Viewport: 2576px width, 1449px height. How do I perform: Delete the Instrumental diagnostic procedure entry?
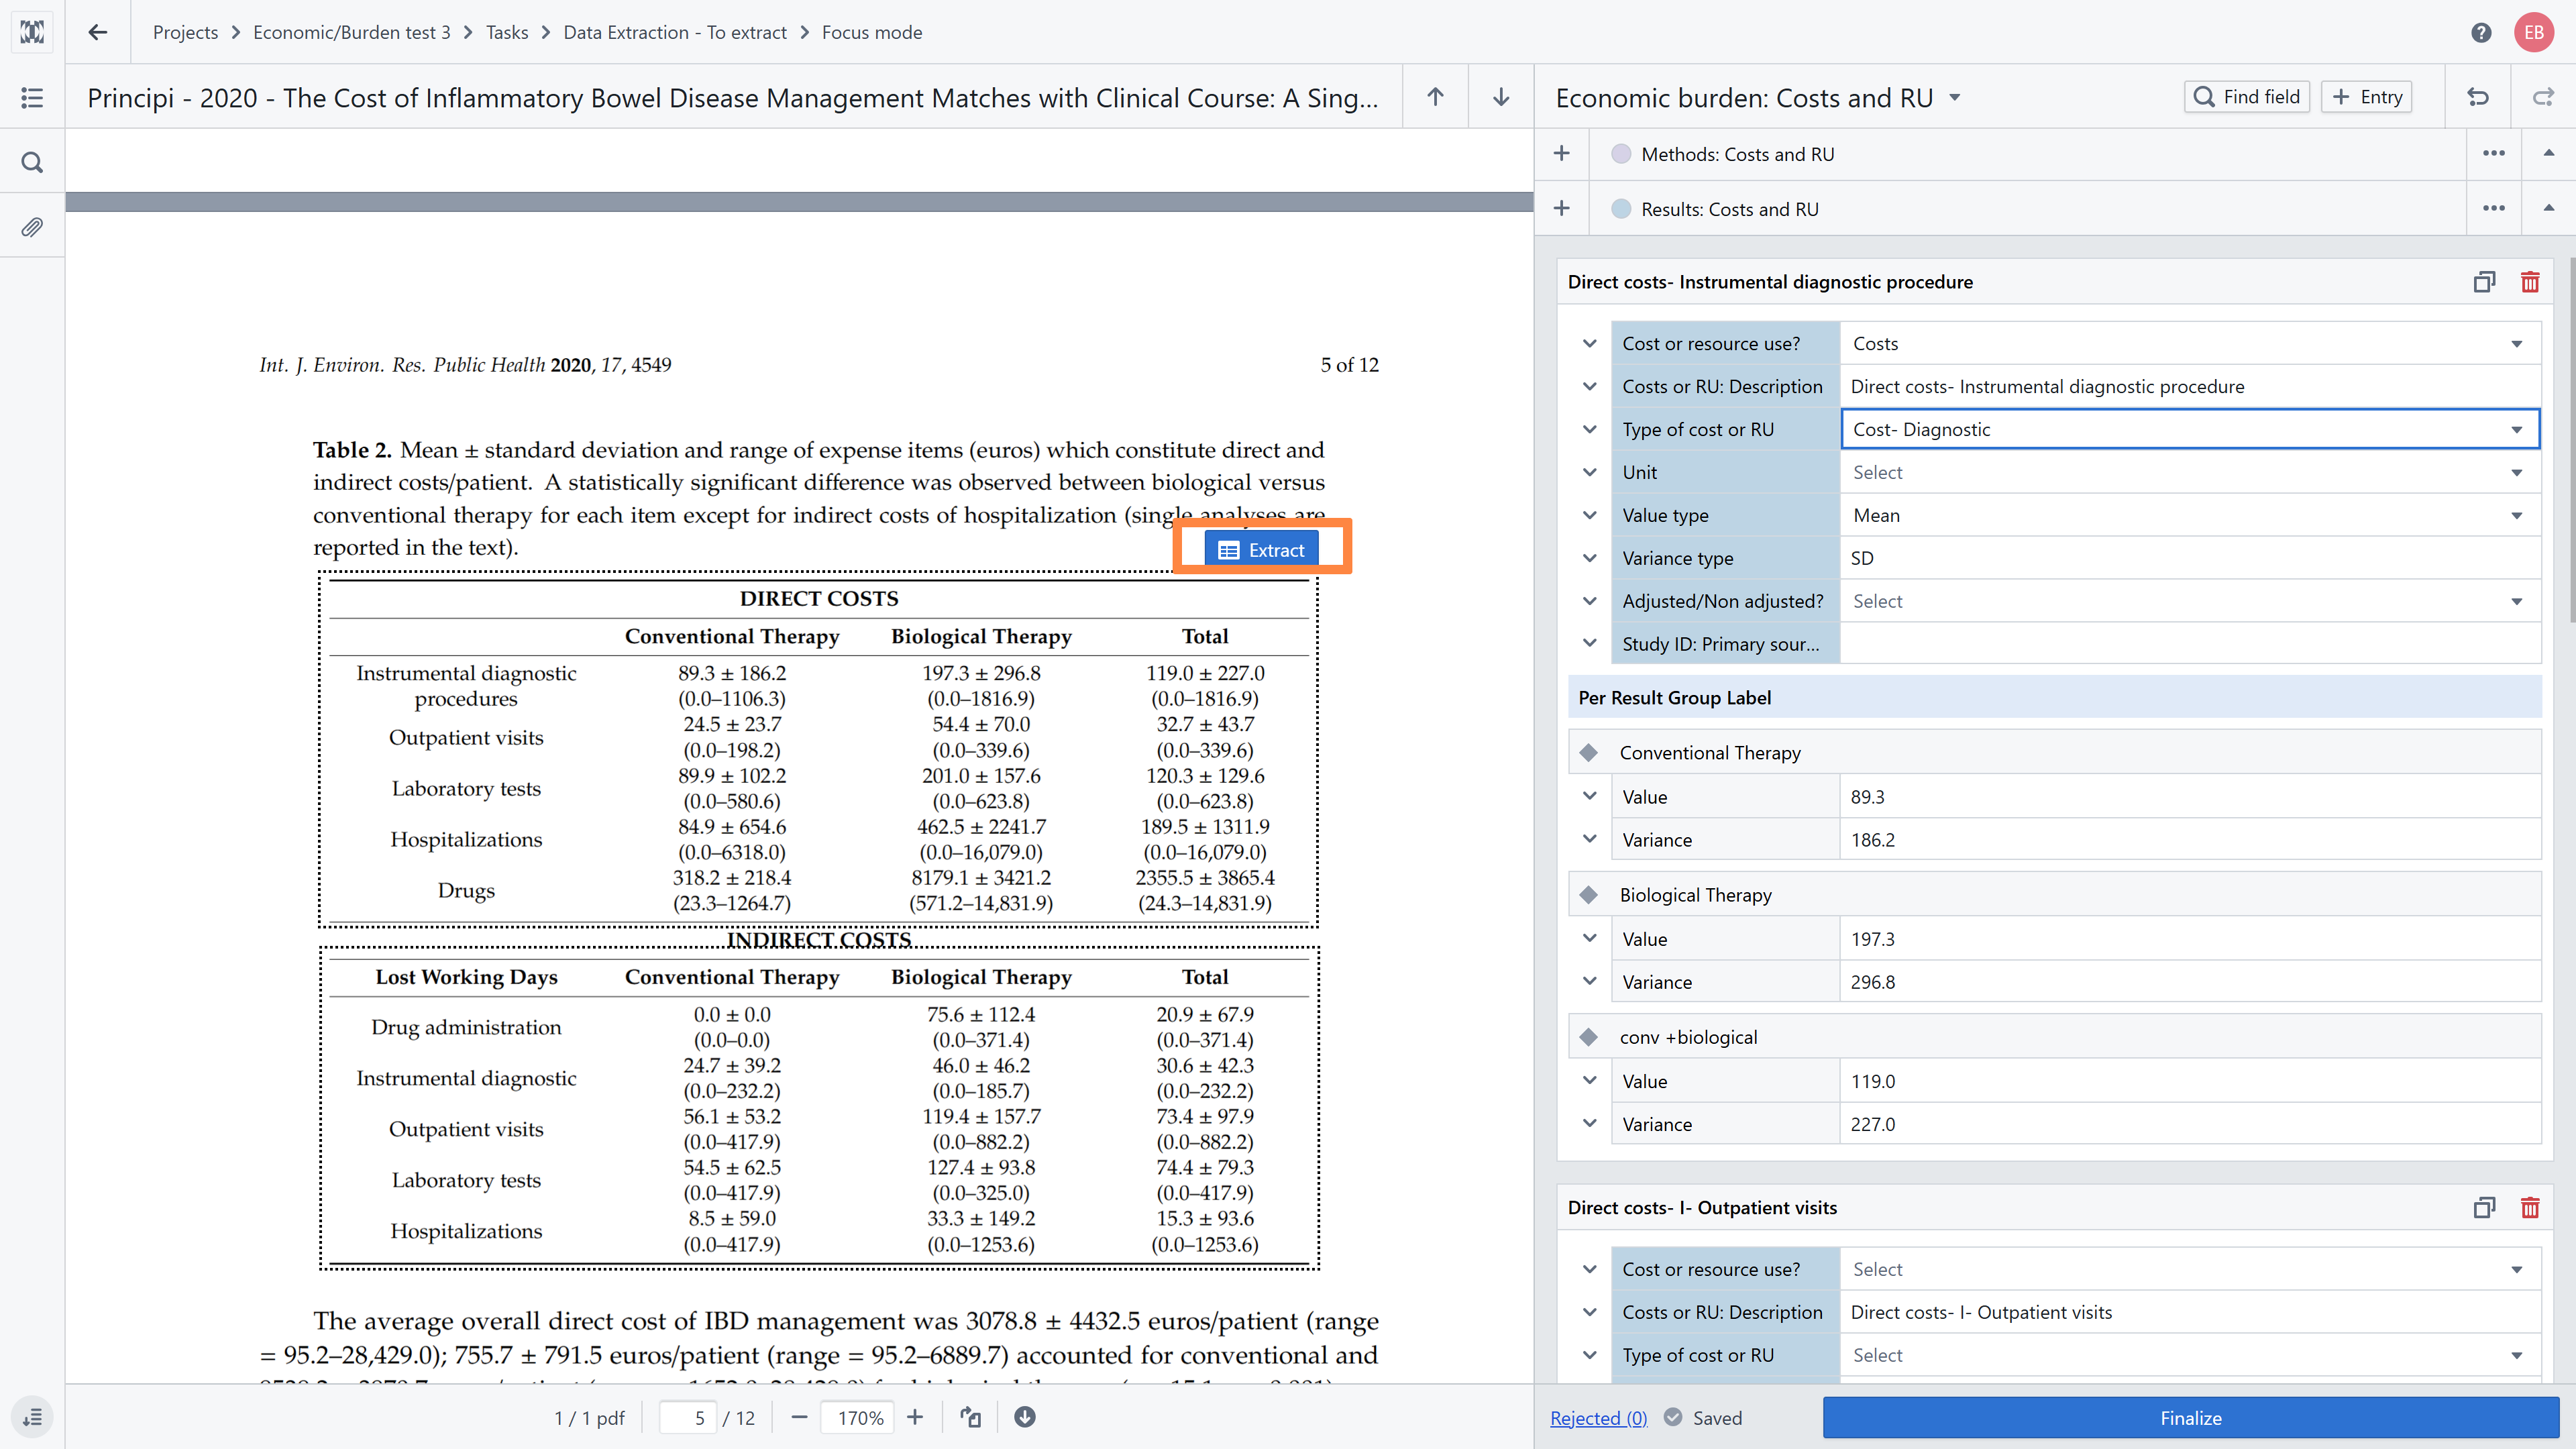point(2530,282)
